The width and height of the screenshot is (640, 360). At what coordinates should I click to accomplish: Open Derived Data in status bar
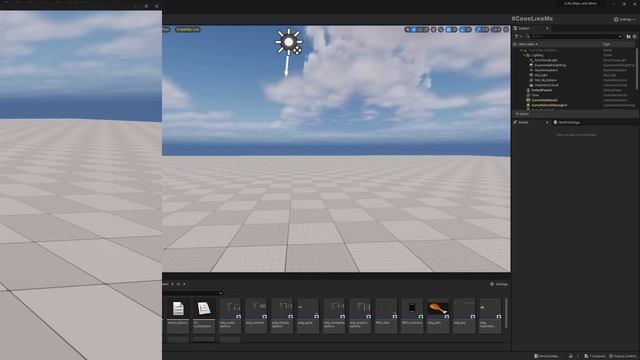coord(546,356)
